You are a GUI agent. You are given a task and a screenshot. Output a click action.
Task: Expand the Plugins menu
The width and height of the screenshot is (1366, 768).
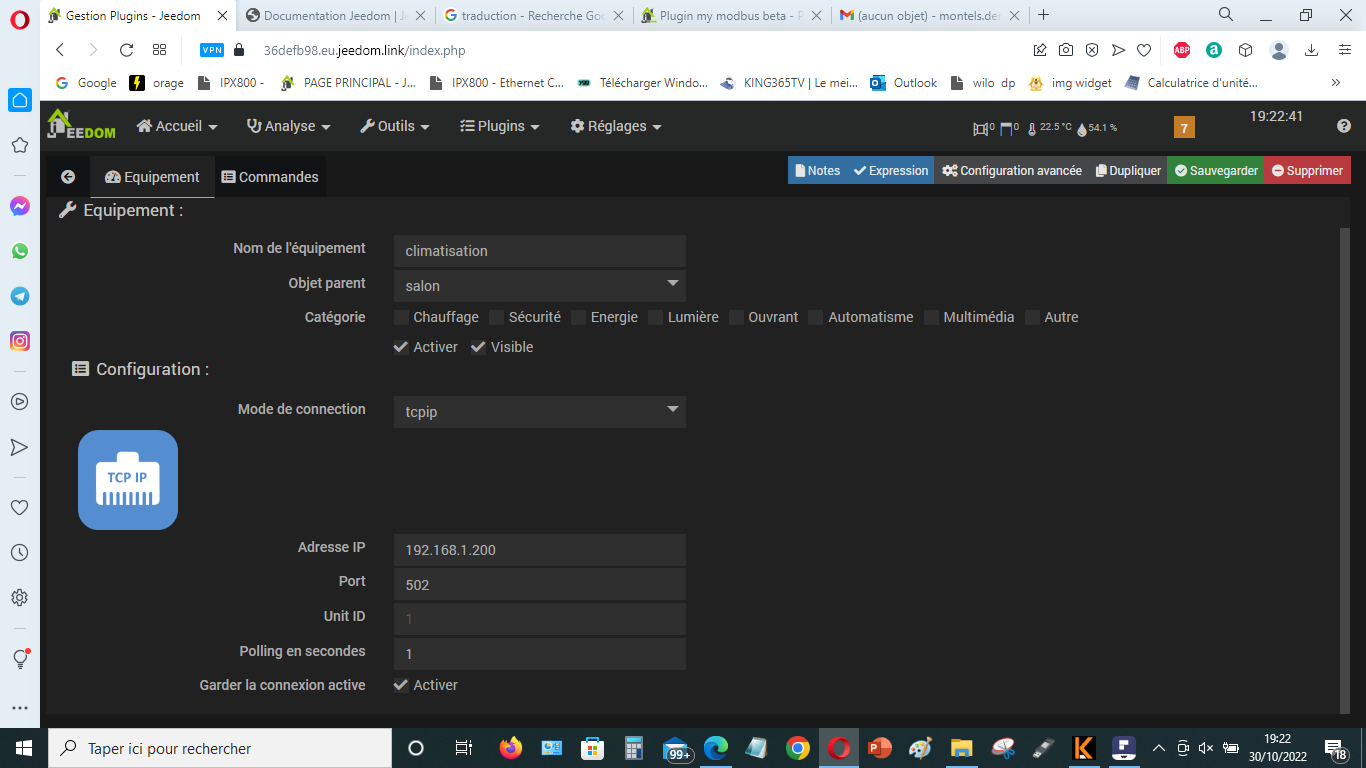(500, 126)
